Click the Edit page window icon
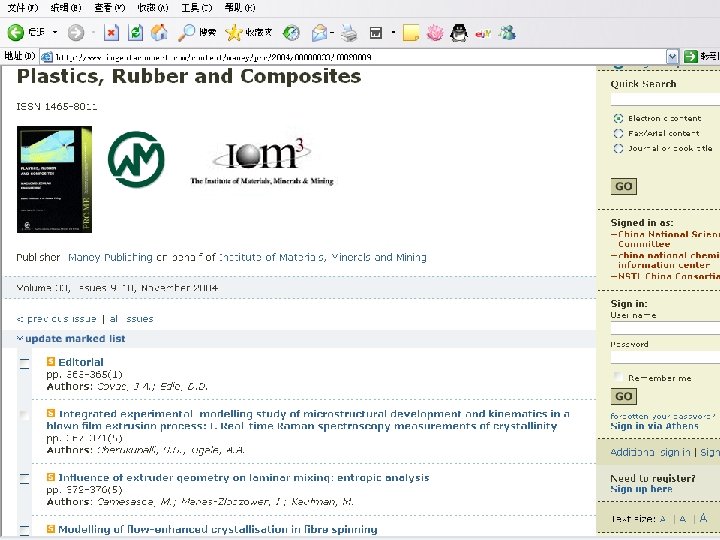This screenshot has width=720, height=540. 376,33
